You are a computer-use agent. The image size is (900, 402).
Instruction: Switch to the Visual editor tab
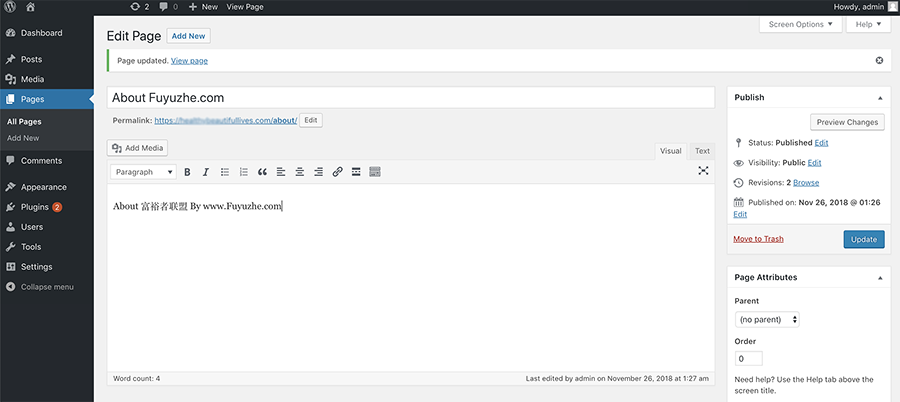click(x=670, y=151)
